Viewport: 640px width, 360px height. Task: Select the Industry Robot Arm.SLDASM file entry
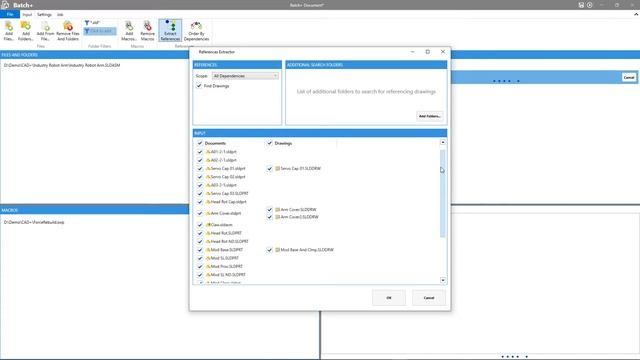click(62, 65)
